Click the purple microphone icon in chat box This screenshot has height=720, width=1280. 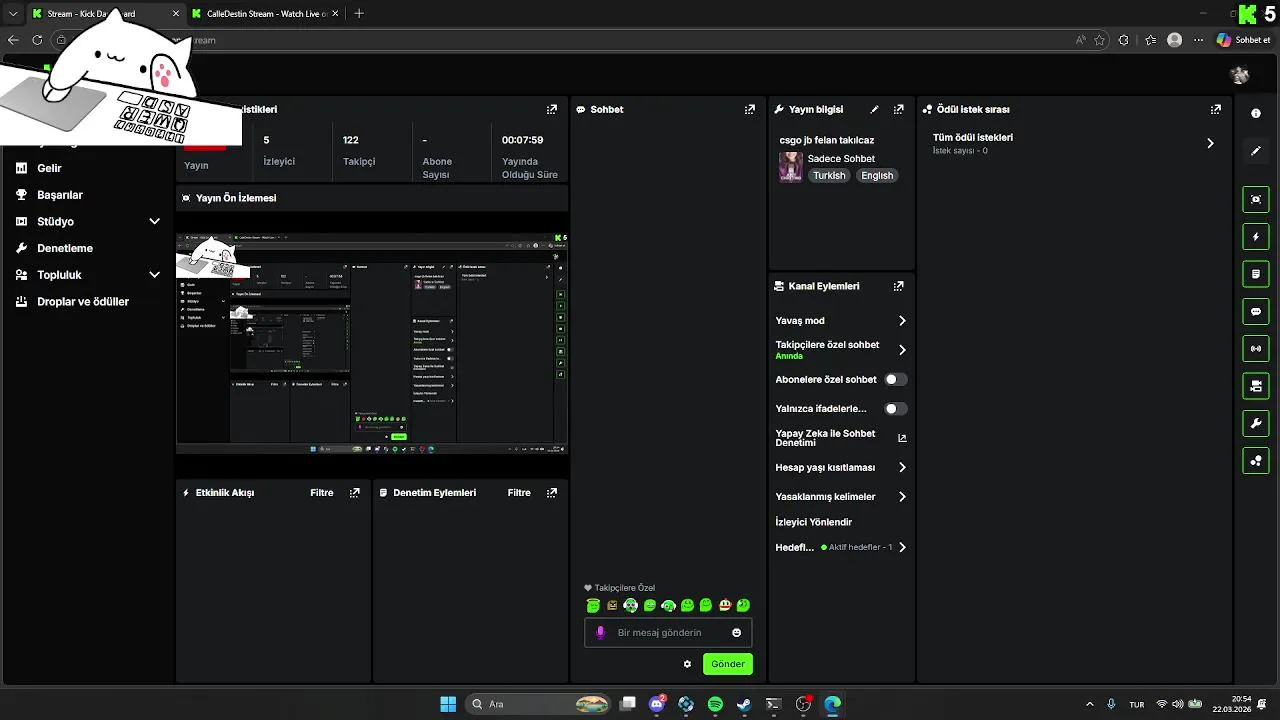pyautogui.click(x=601, y=632)
